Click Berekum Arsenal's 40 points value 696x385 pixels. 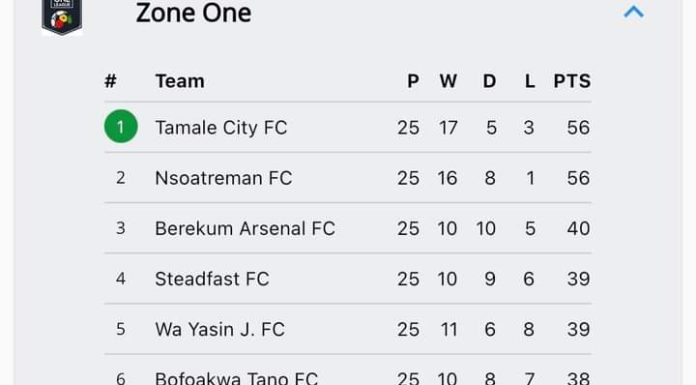(578, 229)
